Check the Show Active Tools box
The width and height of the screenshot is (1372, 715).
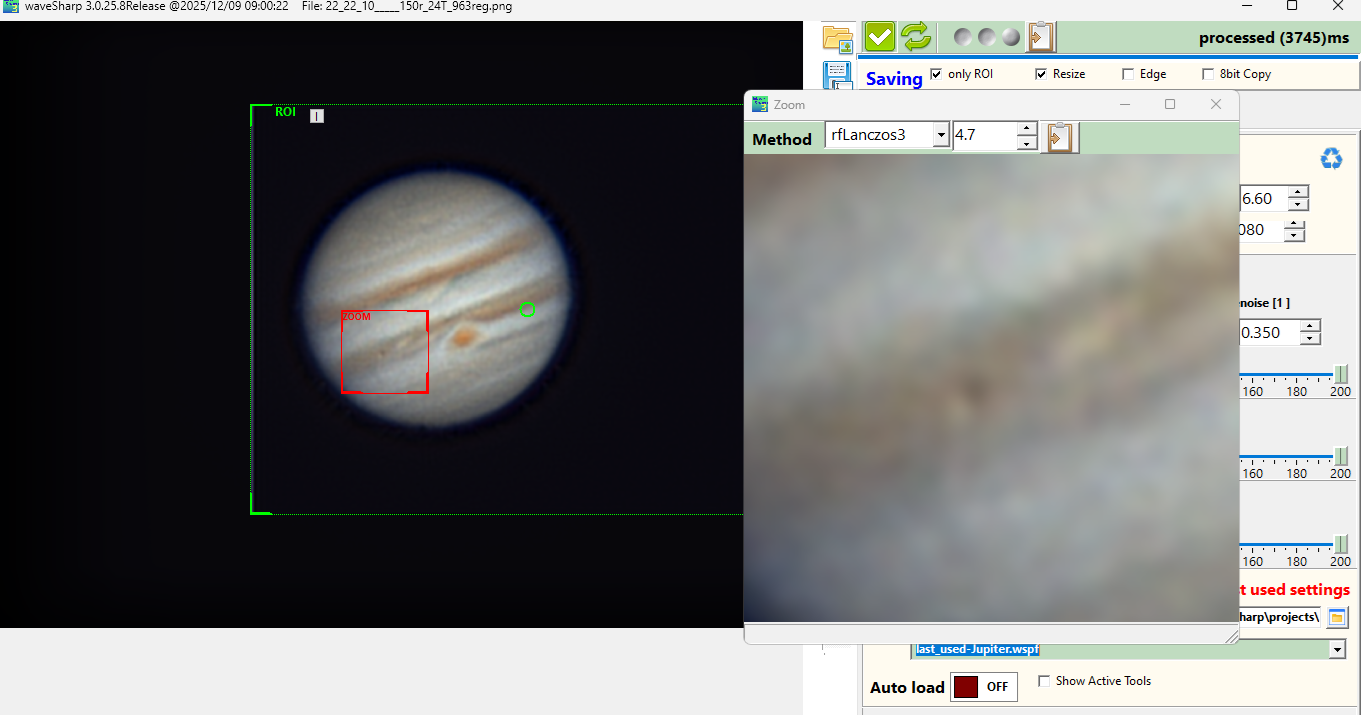click(1044, 681)
